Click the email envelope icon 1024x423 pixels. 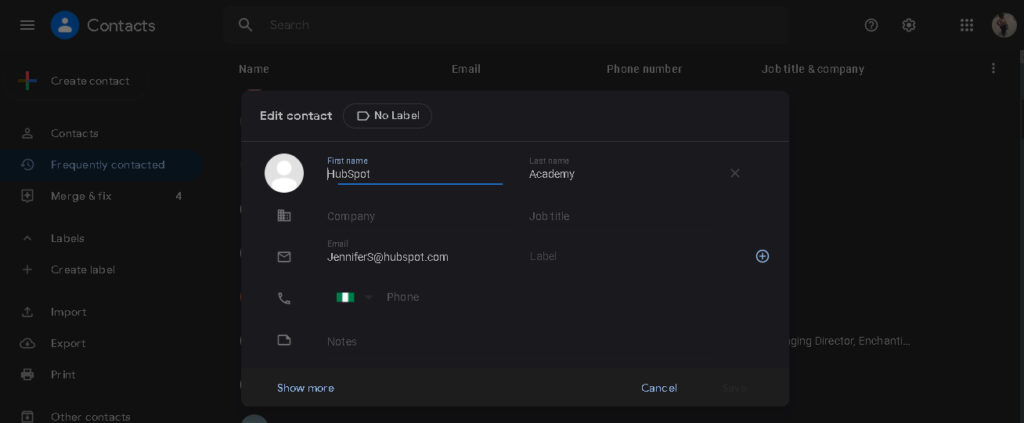(x=284, y=257)
